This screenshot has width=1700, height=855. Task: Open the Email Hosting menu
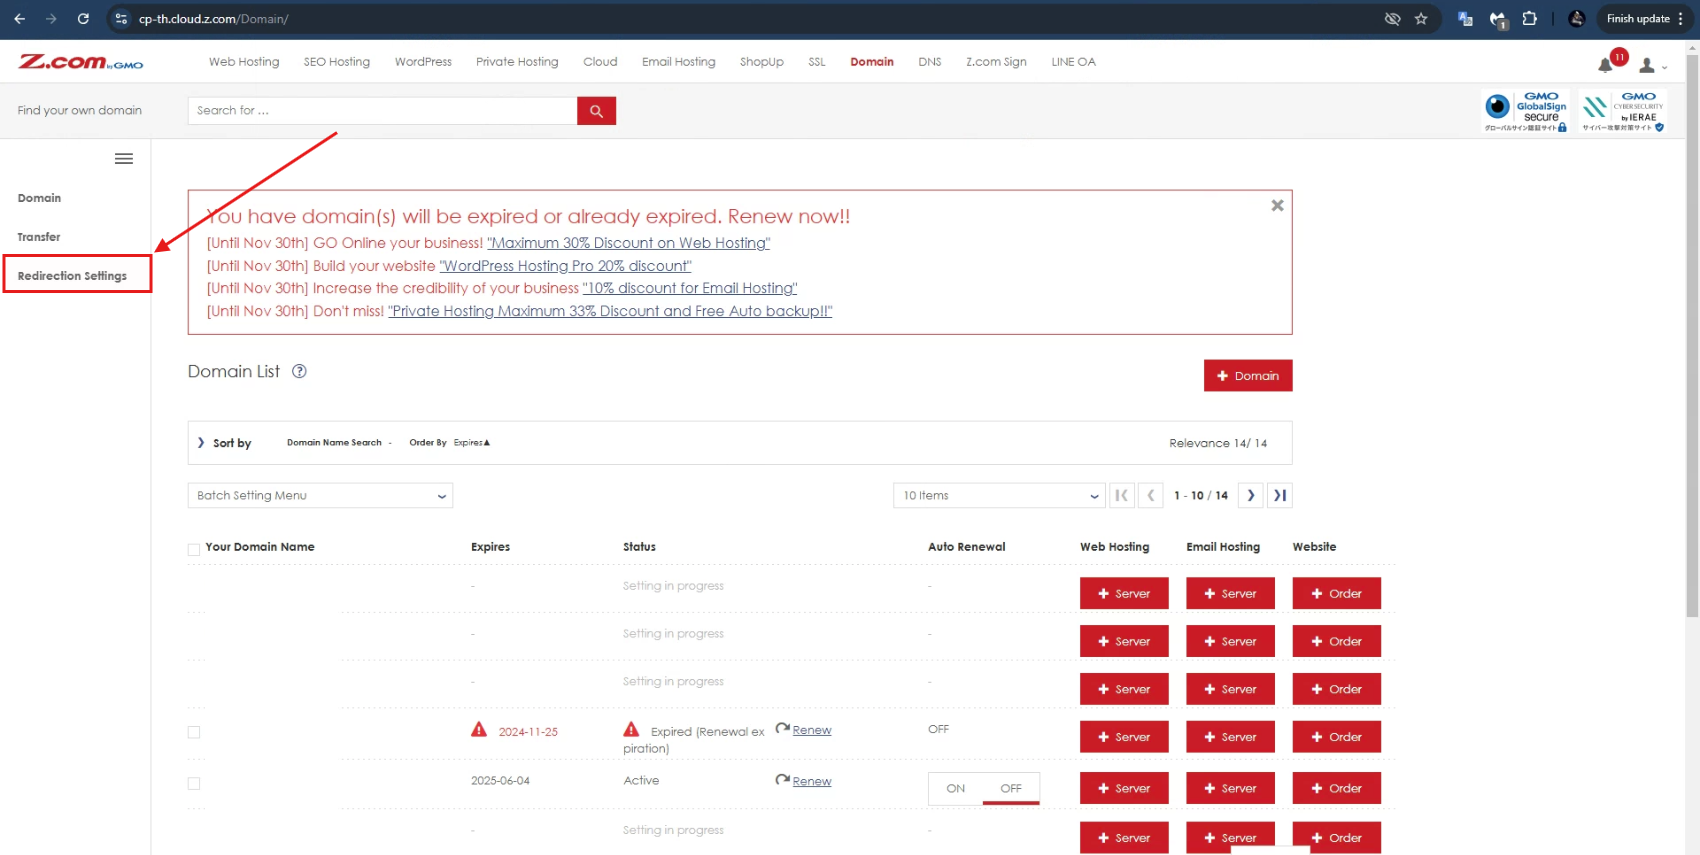click(x=679, y=62)
